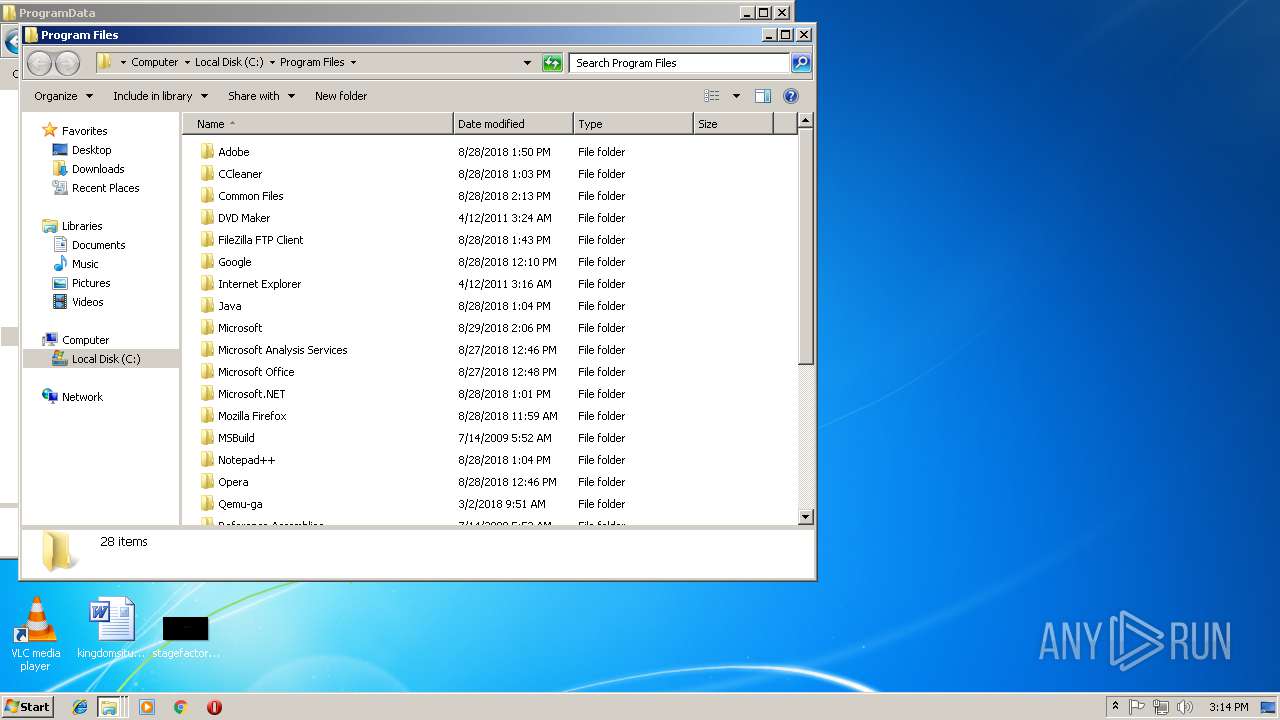
Task: Click the Forward navigation arrow button
Action: tap(67, 63)
